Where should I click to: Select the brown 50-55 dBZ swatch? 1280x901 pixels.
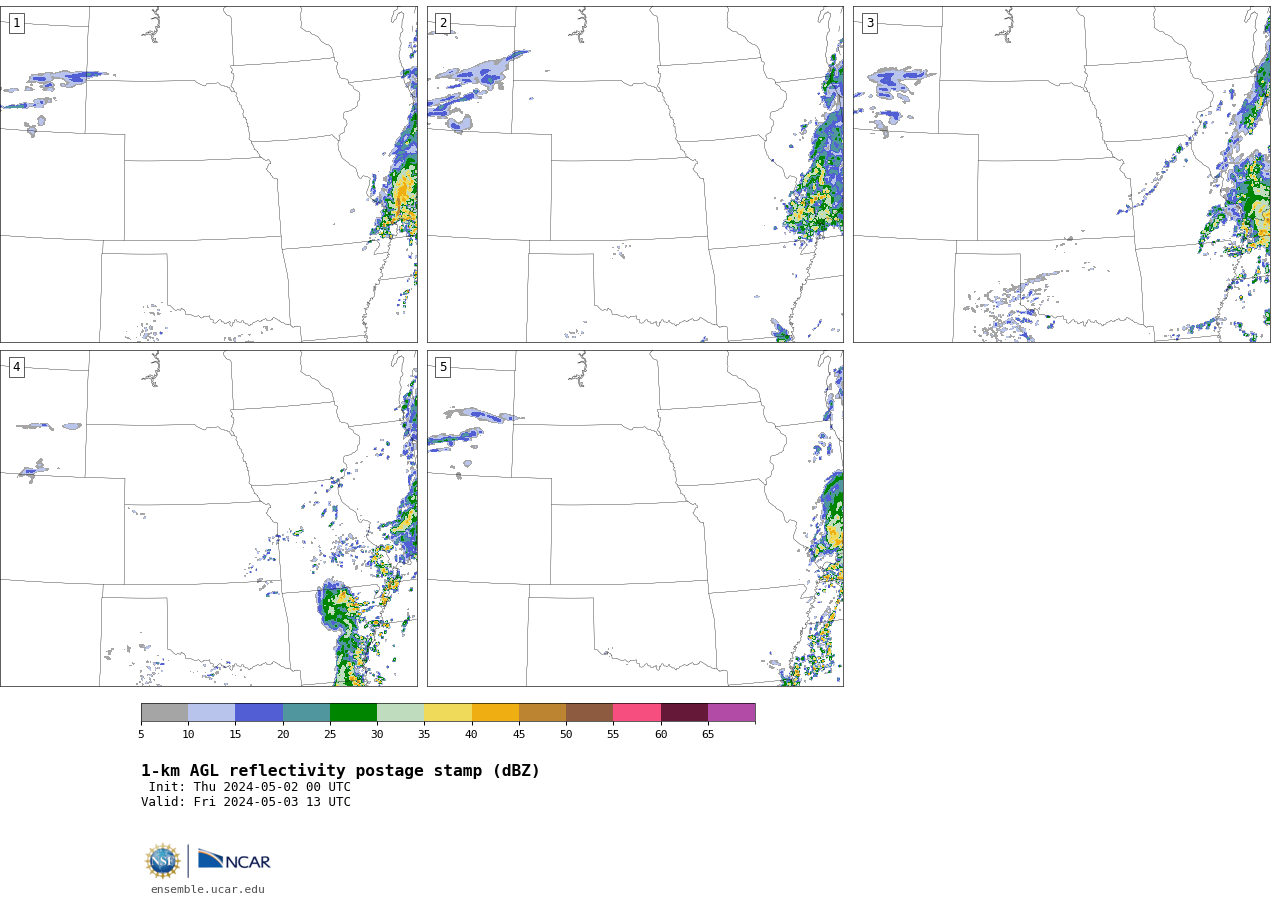point(589,712)
